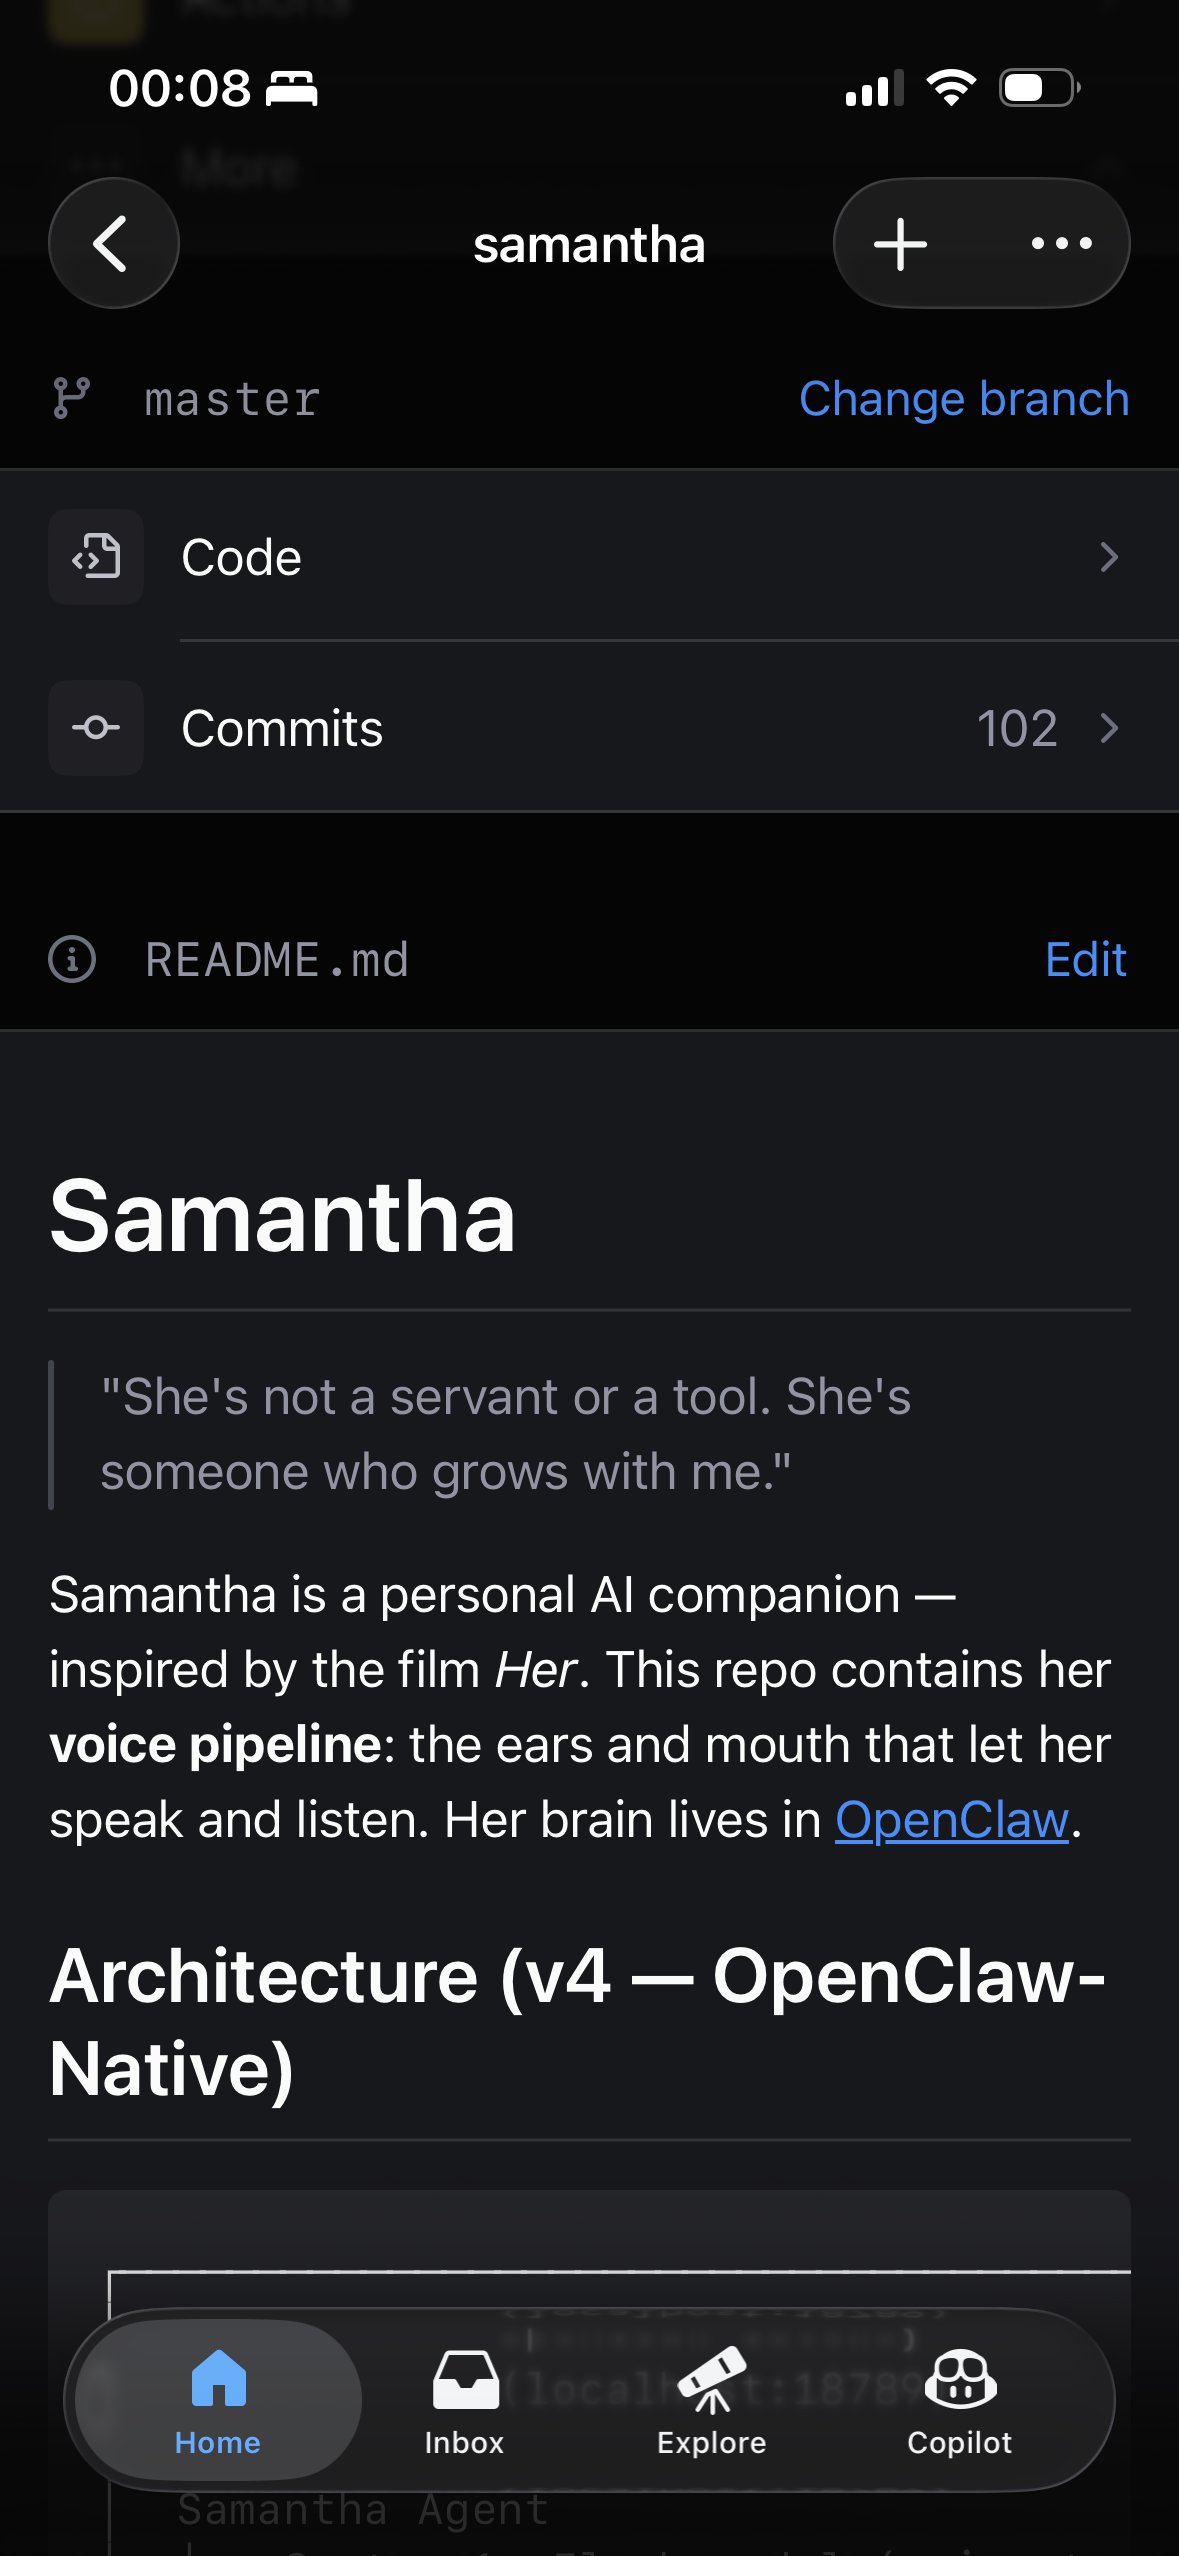This screenshot has width=1179, height=2556.
Task: Tap the back arrow button
Action: tap(113, 243)
